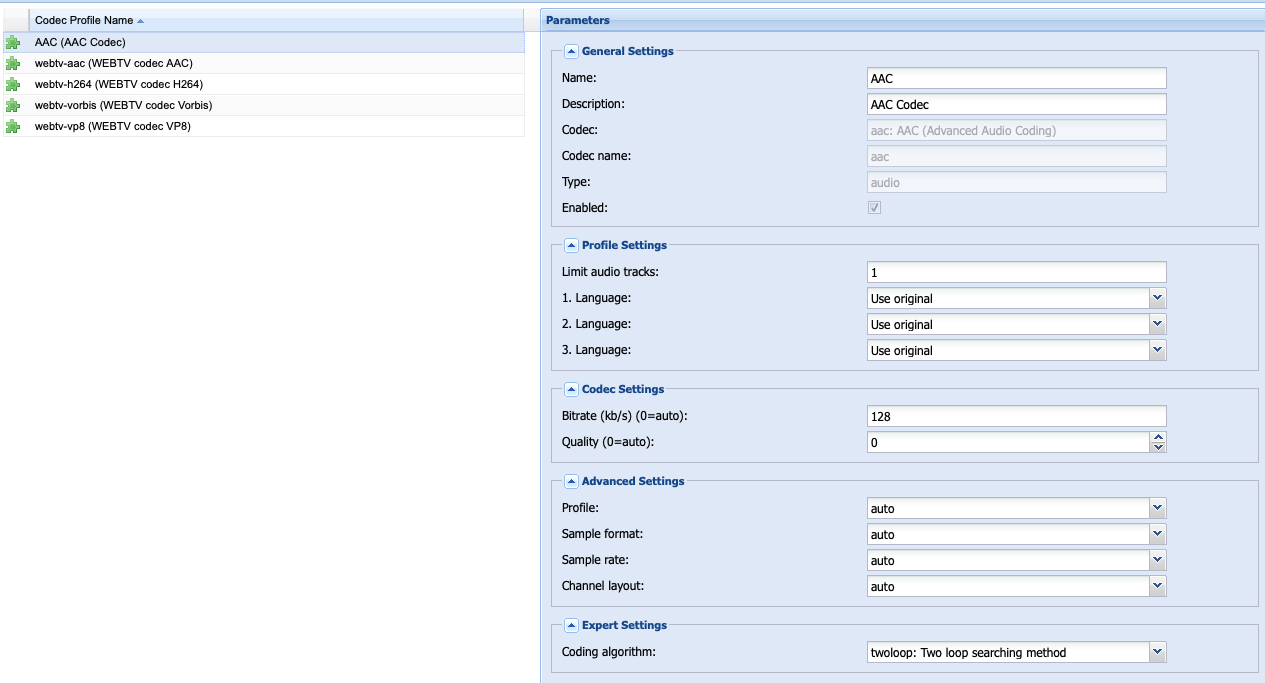Screen dimensions: 1265x683
Task: Click the puzzle icon for webtv-vp8 profile
Action: pyautogui.click(x=12, y=127)
